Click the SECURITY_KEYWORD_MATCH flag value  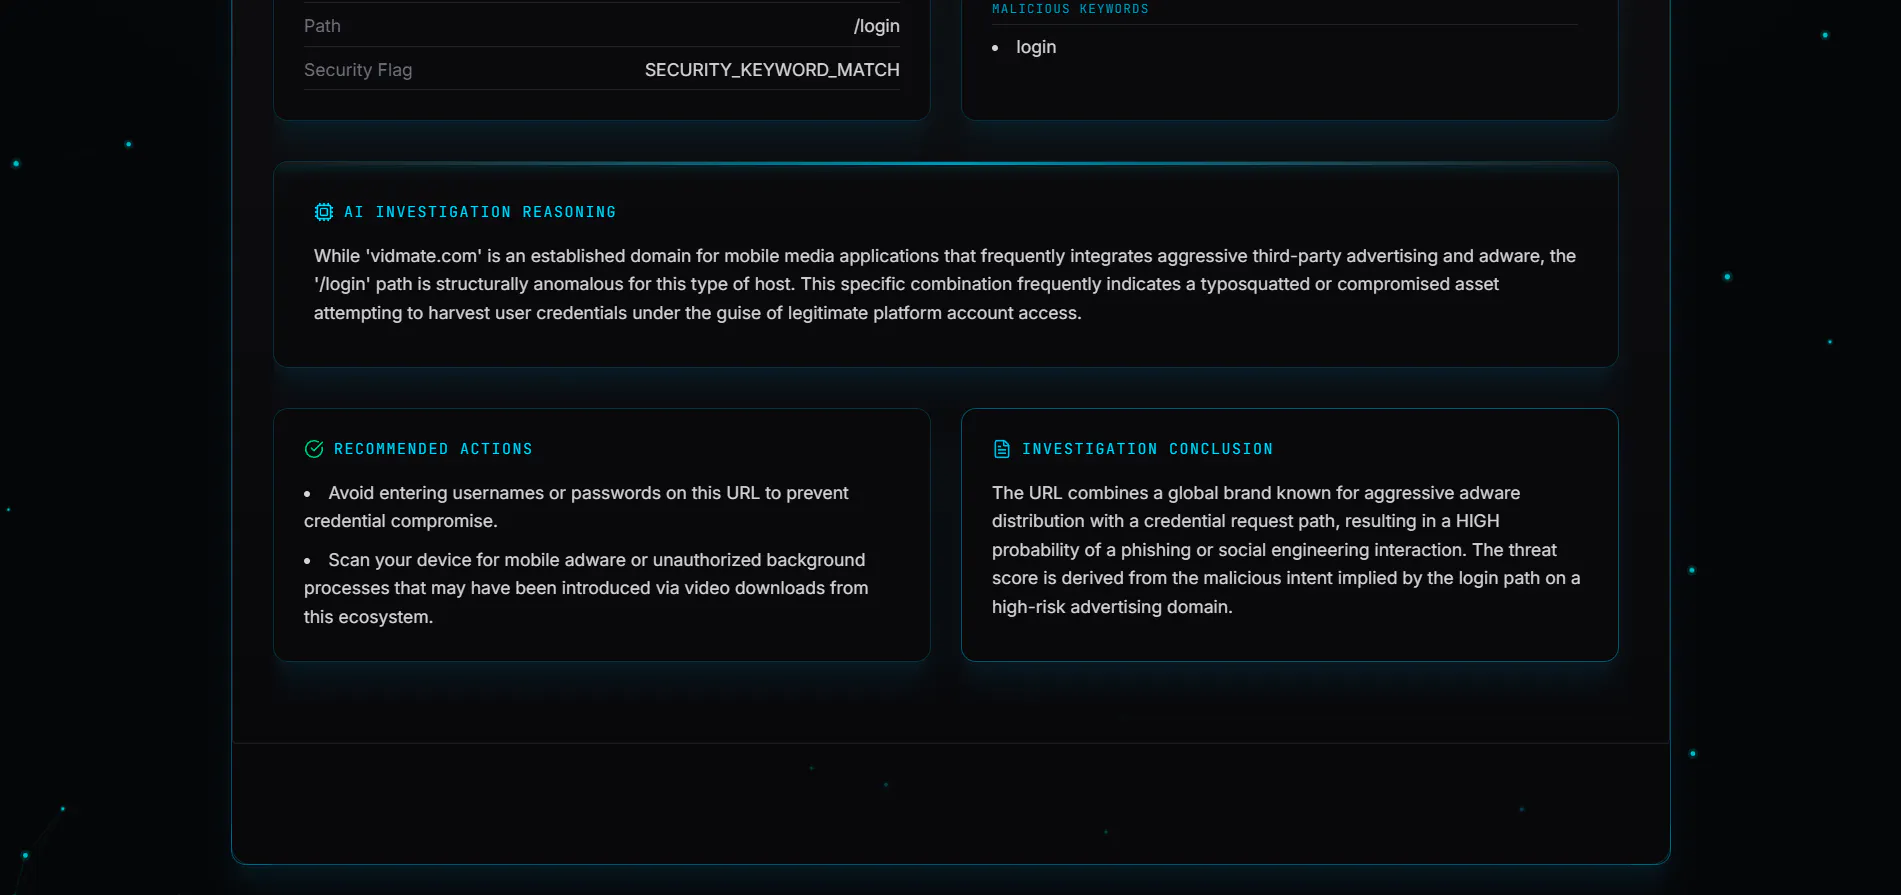coord(772,70)
